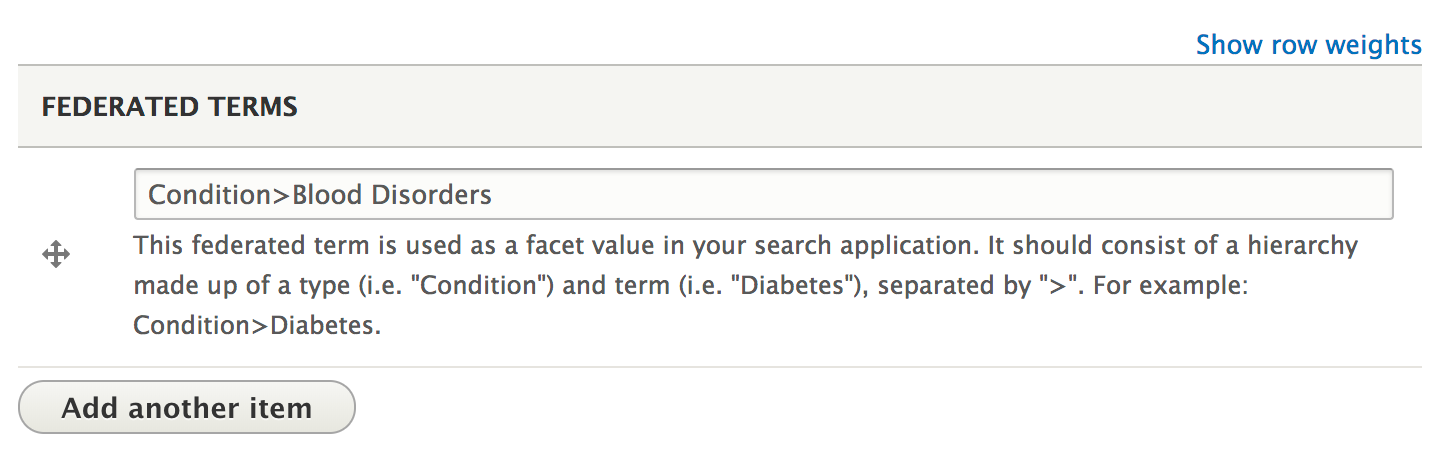Click the Show row weights link
Viewport: 1454px width, 454px height.
coord(1308,45)
